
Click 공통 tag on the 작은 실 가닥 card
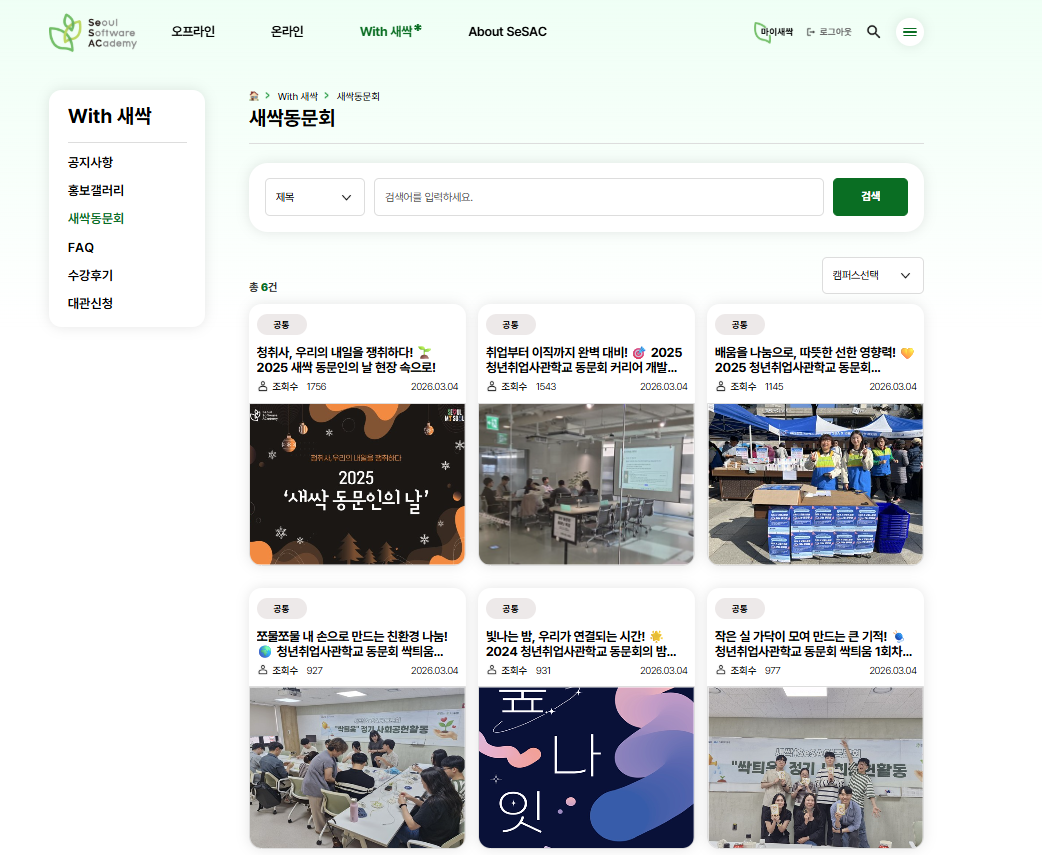[x=740, y=609]
